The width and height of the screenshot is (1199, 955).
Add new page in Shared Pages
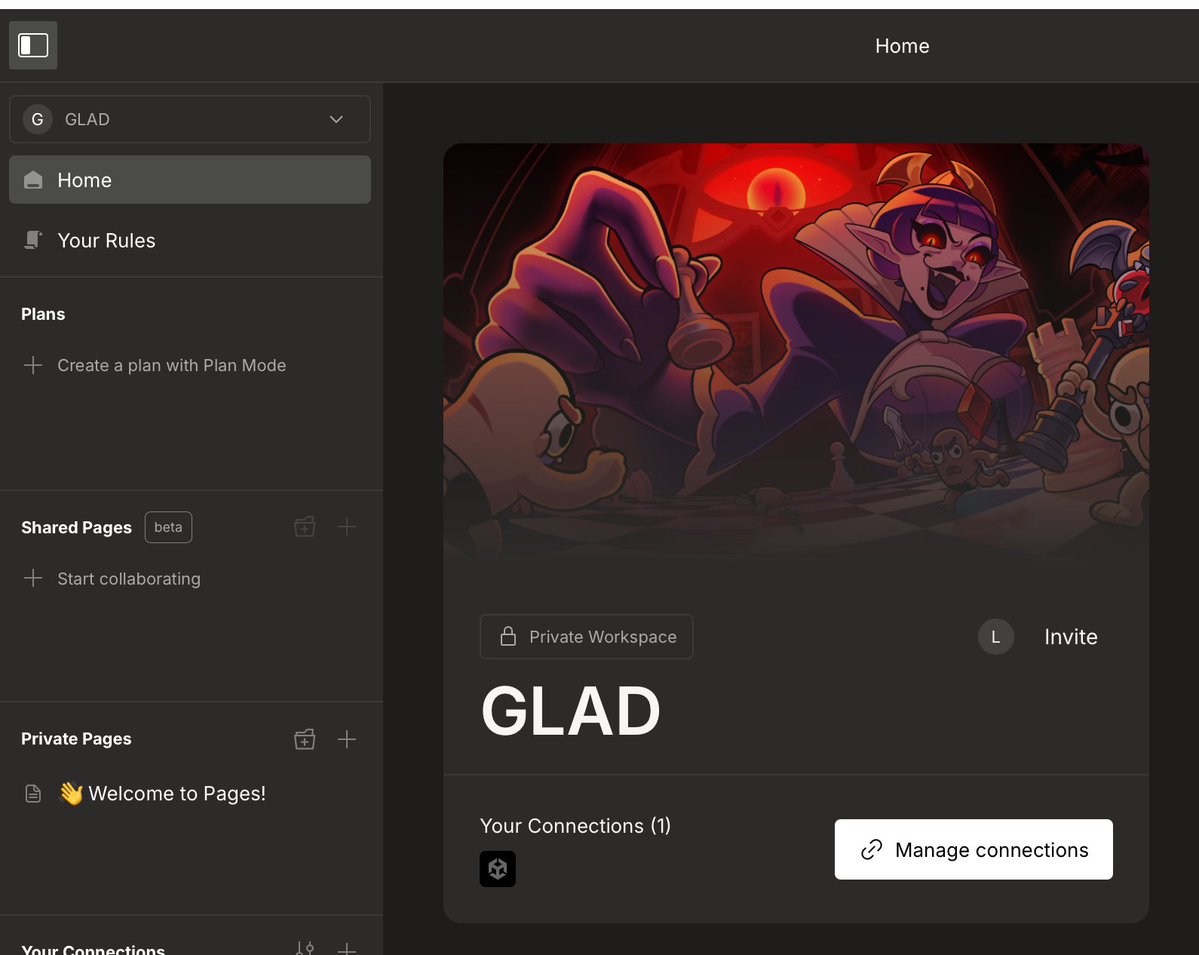pos(346,526)
